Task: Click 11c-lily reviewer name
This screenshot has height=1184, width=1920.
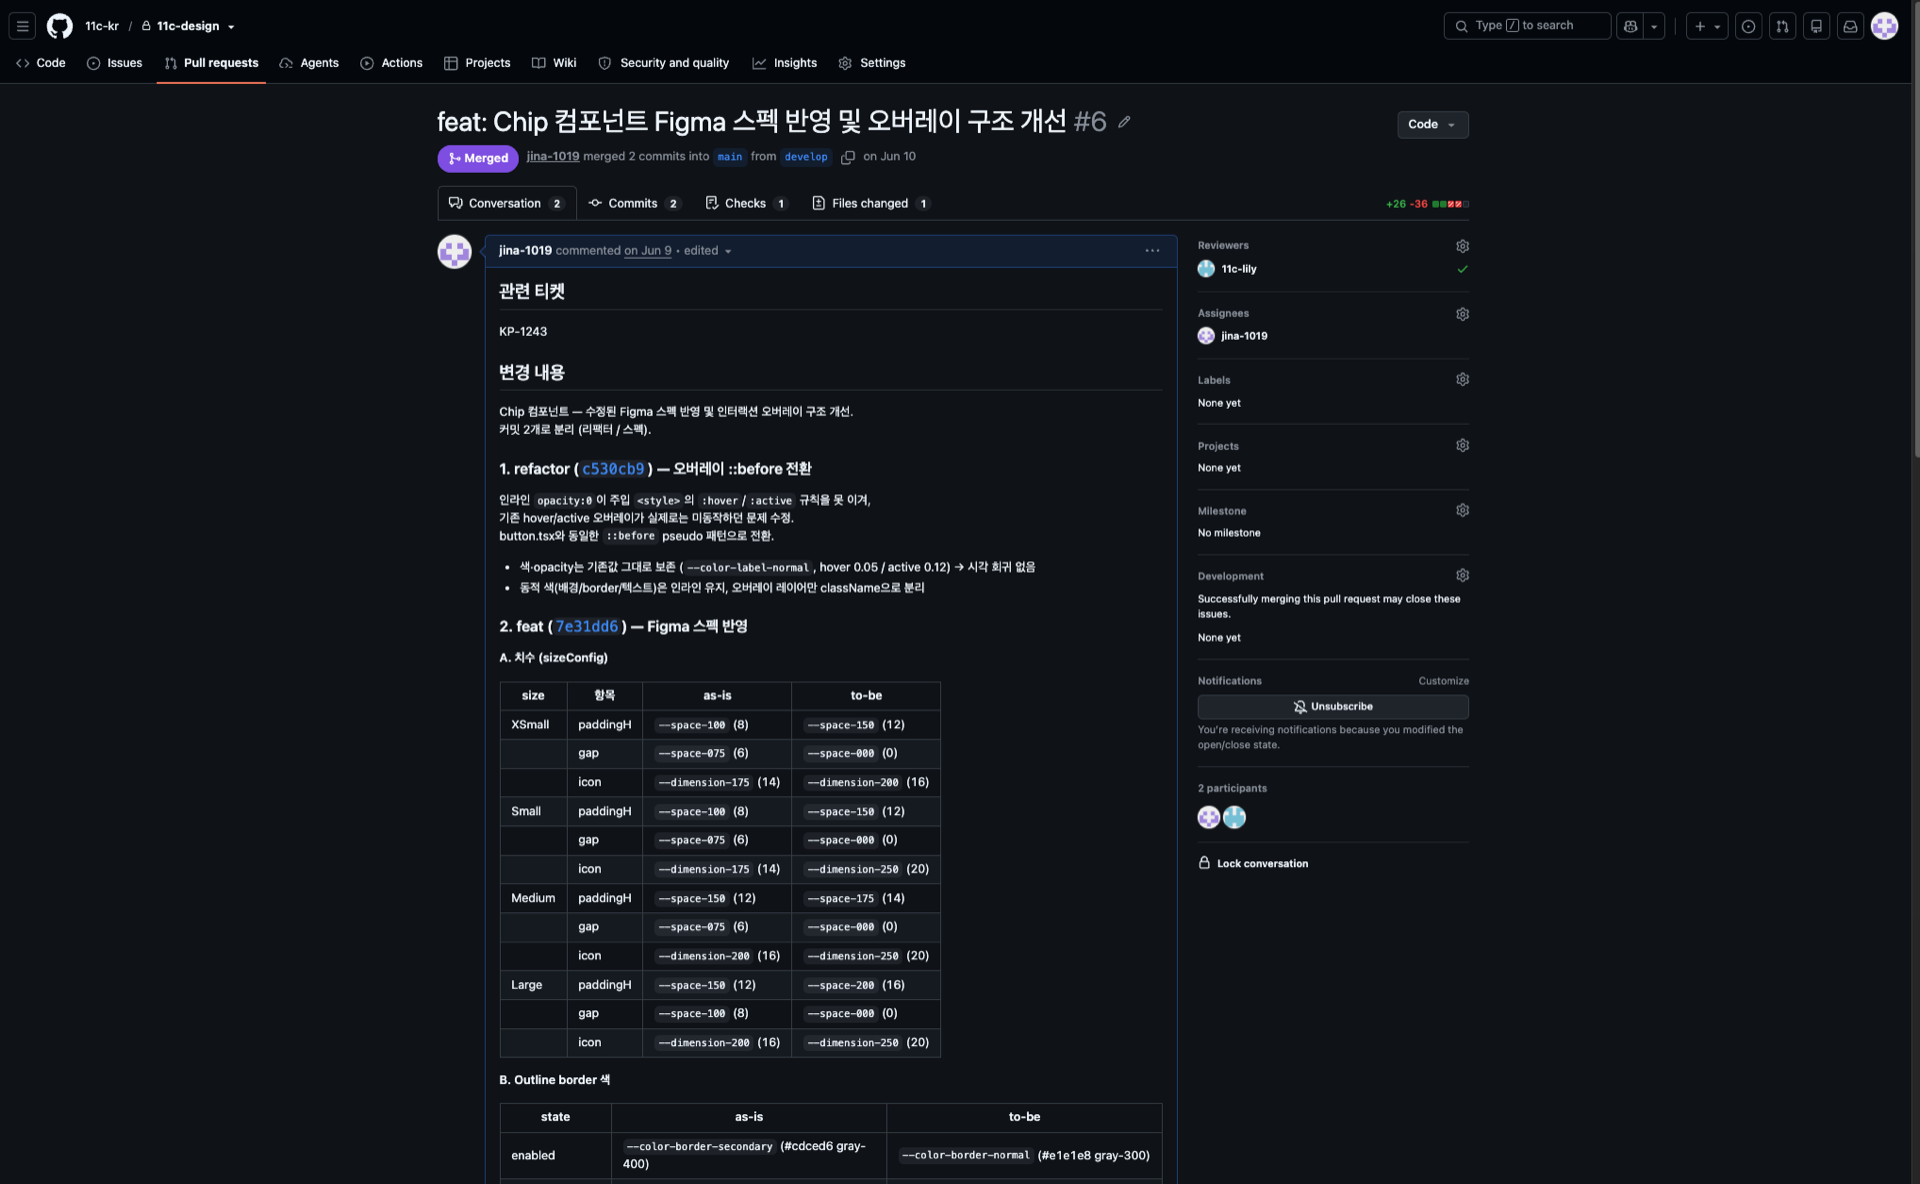Action: [1239, 269]
